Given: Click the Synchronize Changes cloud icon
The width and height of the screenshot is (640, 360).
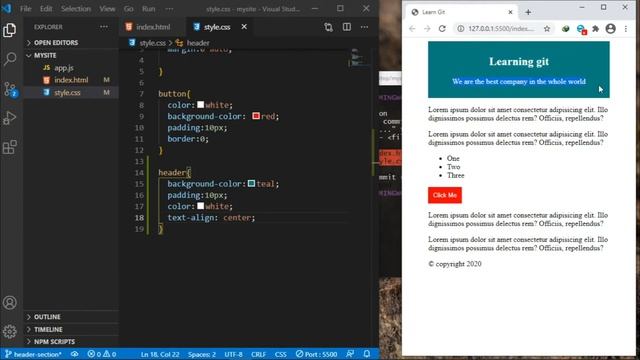Looking at the screenshot, I should click(x=74, y=354).
